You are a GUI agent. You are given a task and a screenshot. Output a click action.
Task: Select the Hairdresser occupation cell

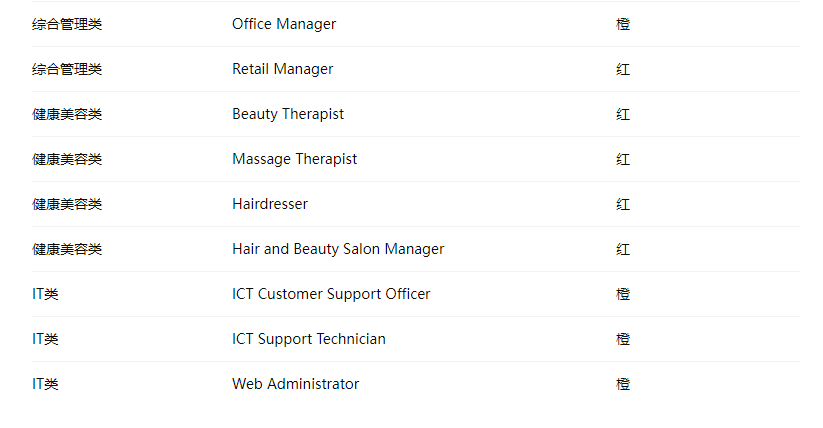[x=270, y=204]
